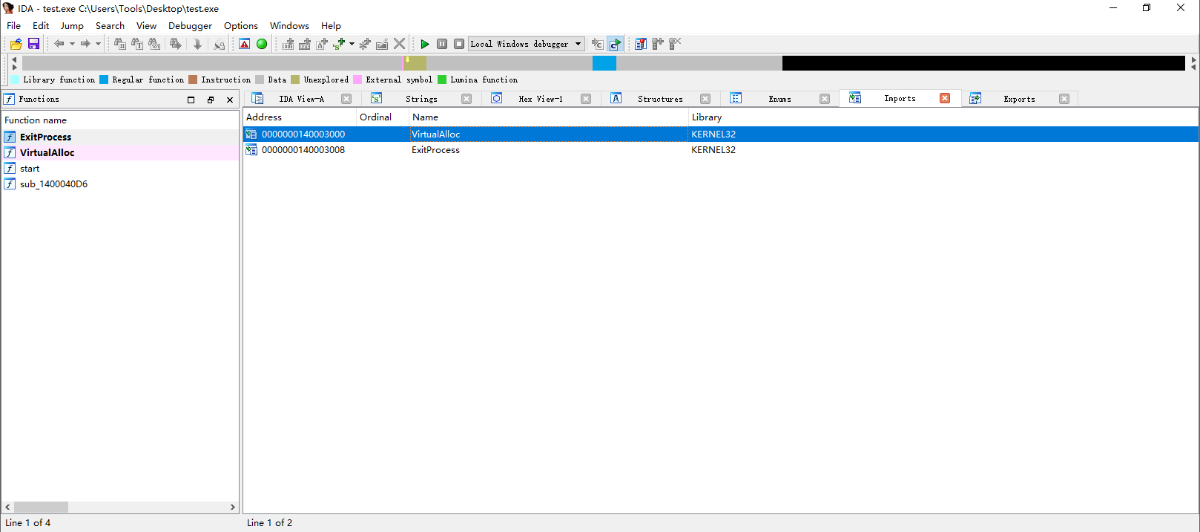Image resolution: width=1200 pixels, height=532 pixels.
Task: Close the Structures tab
Action: coord(705,99)
